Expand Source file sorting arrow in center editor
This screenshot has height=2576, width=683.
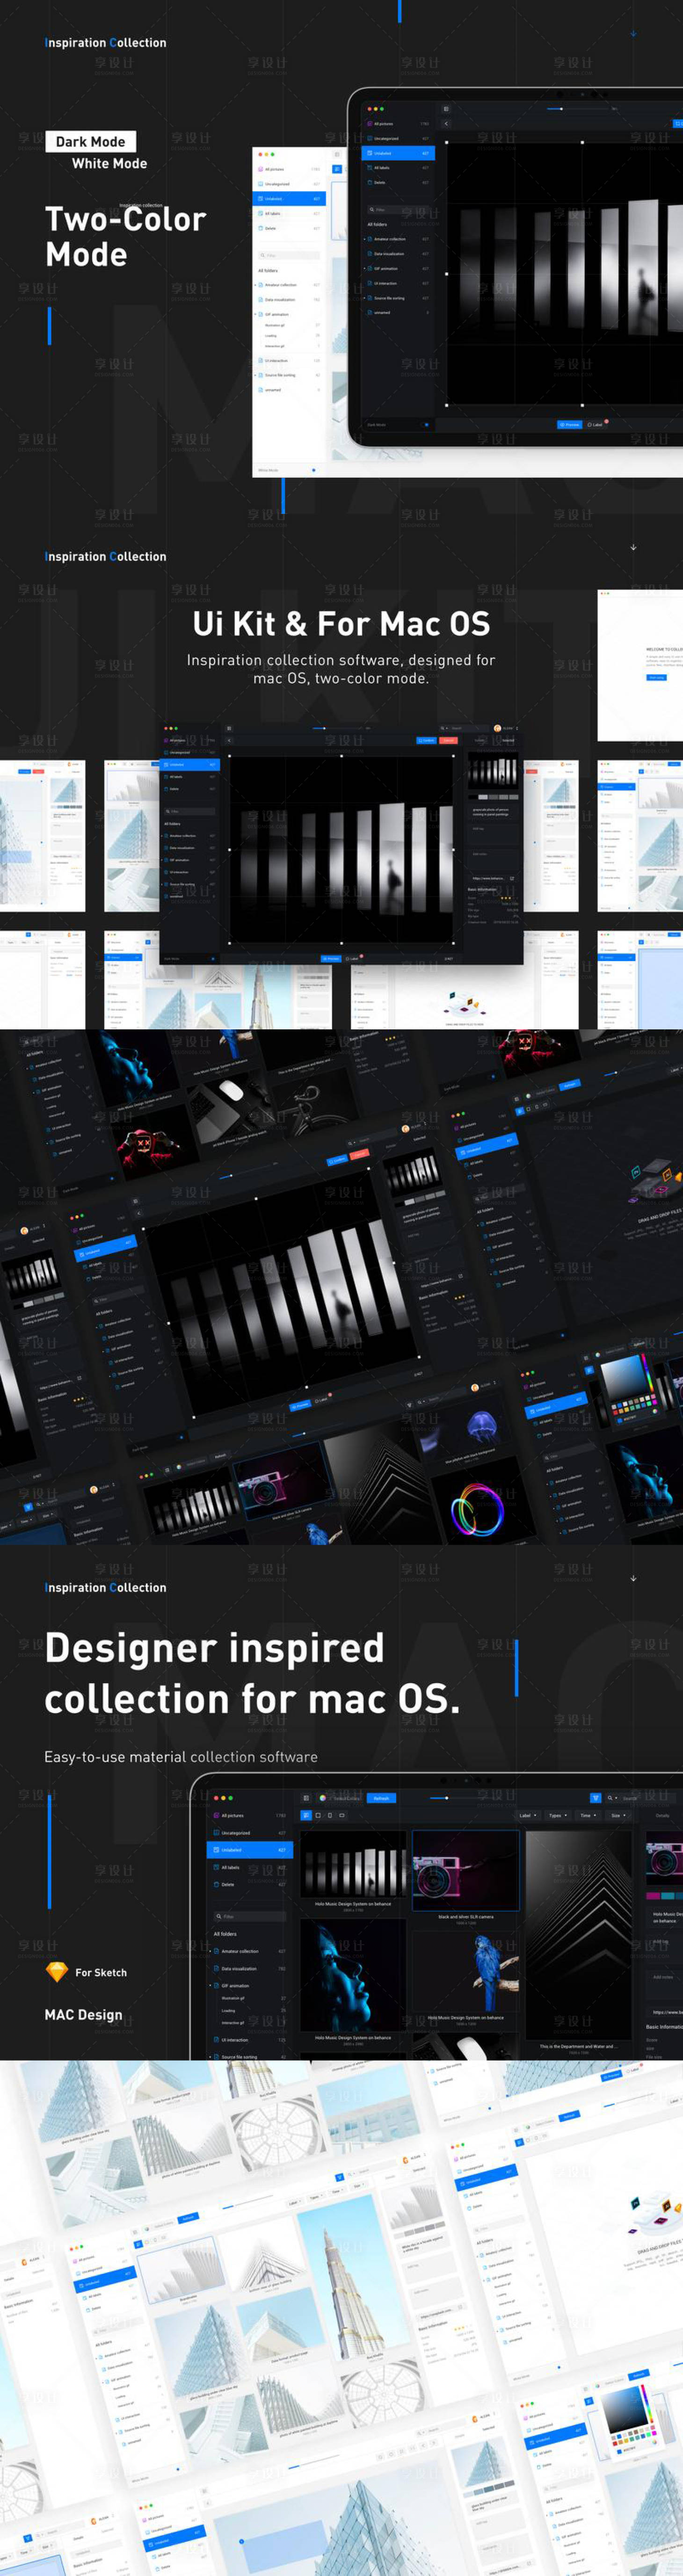(x=162, y=884)
